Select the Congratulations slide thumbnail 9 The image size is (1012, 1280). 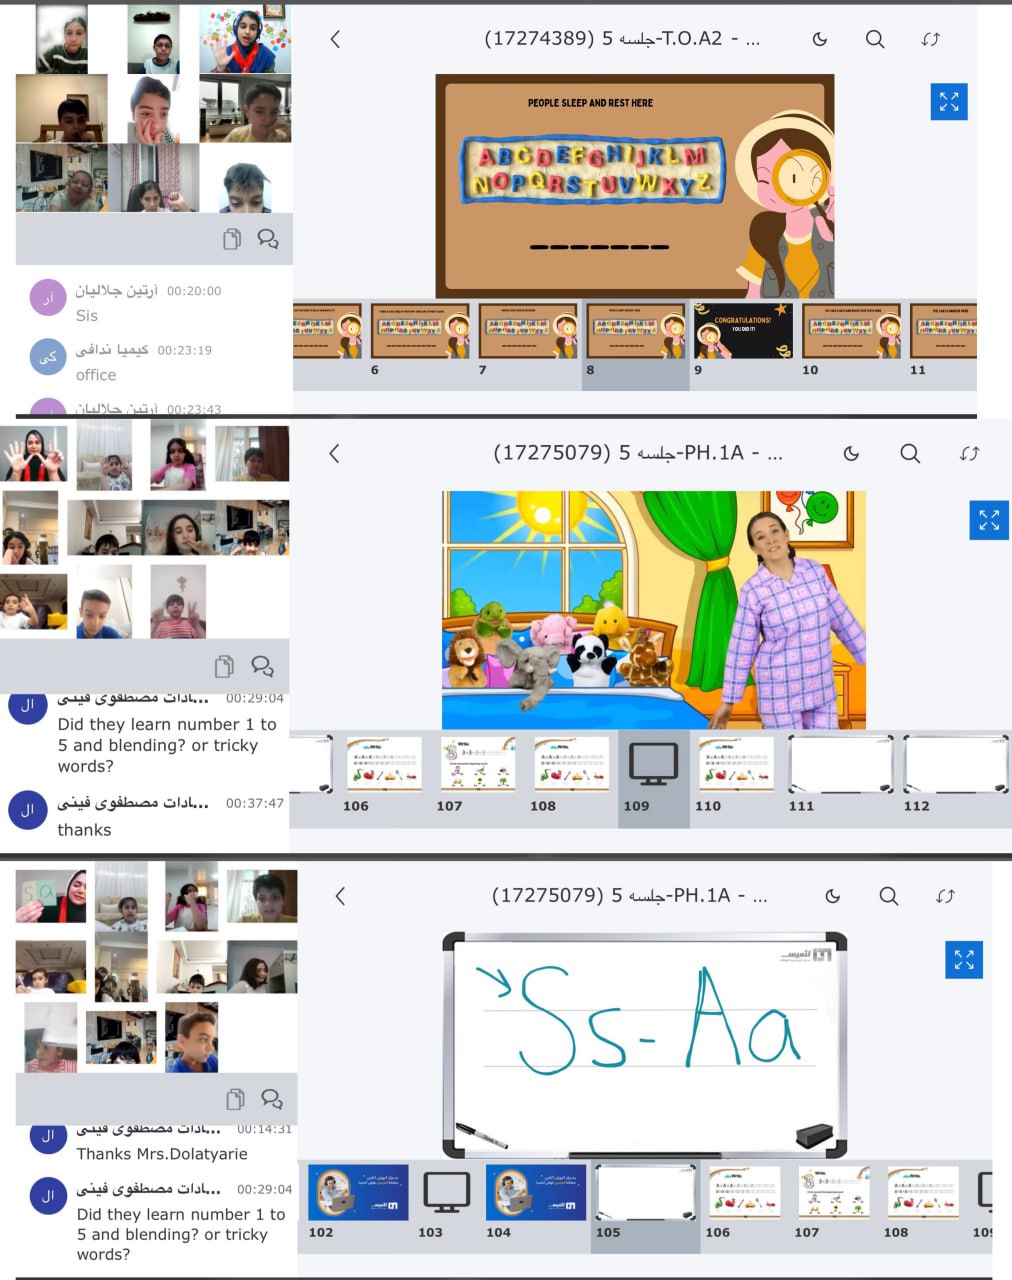coord(743,331)
